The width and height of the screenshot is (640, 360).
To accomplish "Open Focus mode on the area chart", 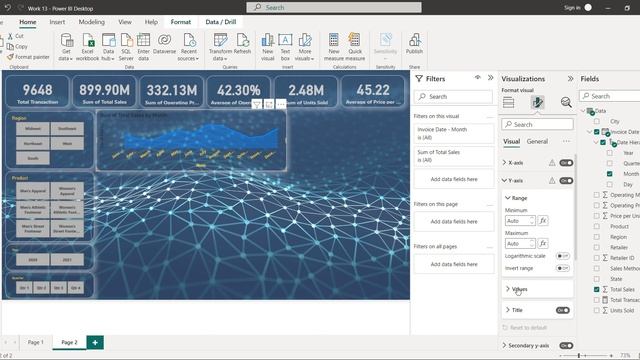I will coord(269,105).
